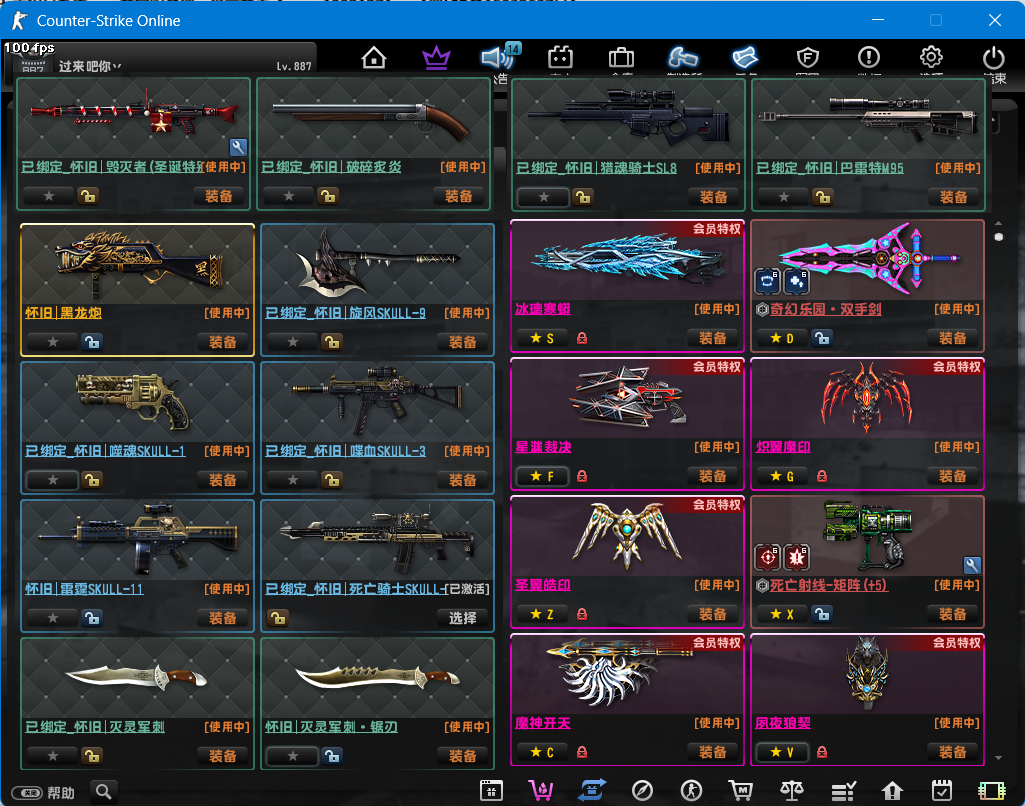This screenshot has height=806, width=1025.
Task: Open the bottom bar event window icon
Action: (491, 791)
